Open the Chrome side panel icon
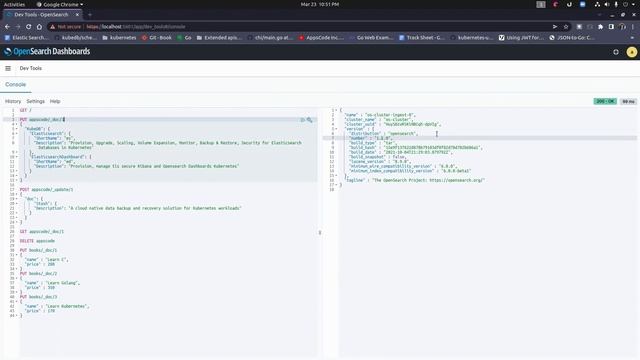The height and width of the screenshot is (360, 640). 611,27
